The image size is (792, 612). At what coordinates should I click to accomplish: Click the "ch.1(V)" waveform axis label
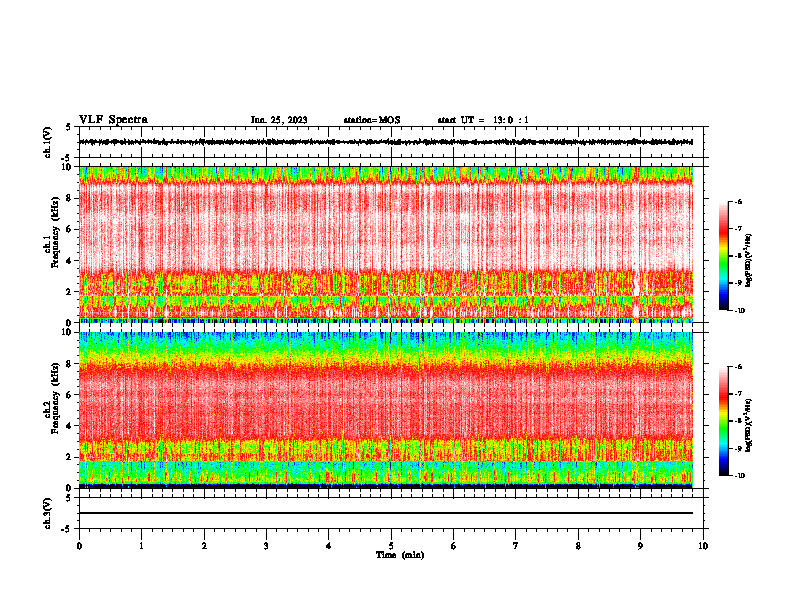(48, 142)
